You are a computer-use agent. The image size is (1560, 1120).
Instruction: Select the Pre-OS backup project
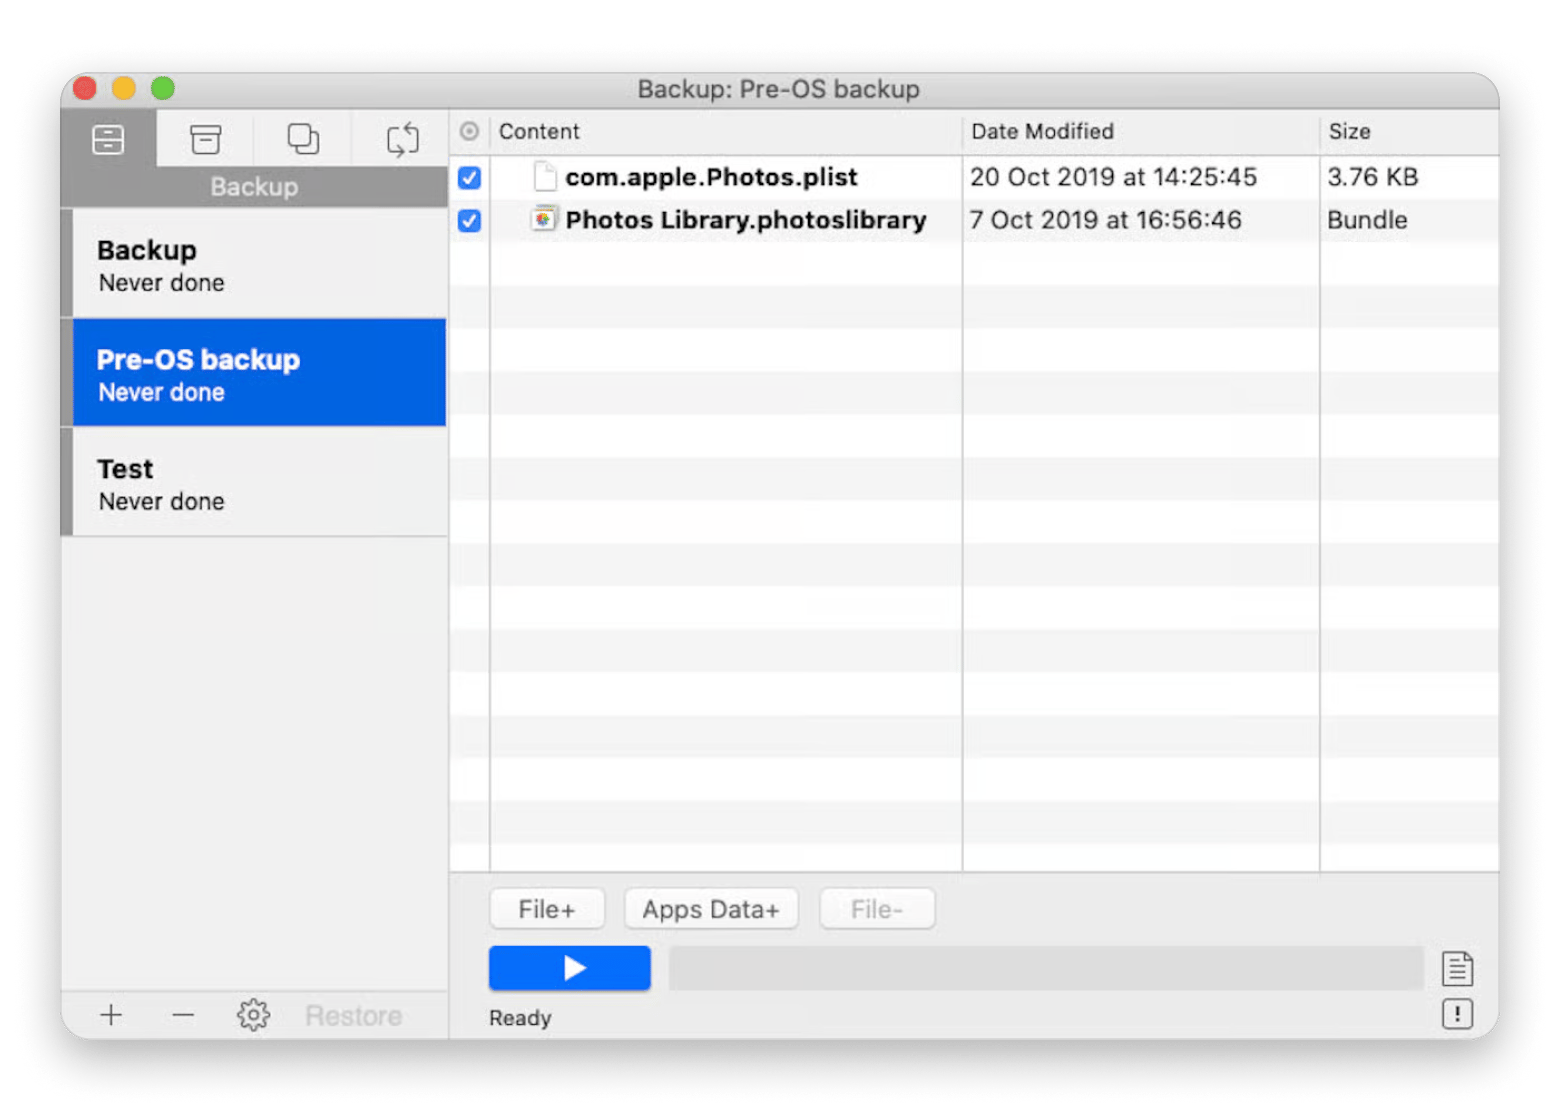coord(254,373)
